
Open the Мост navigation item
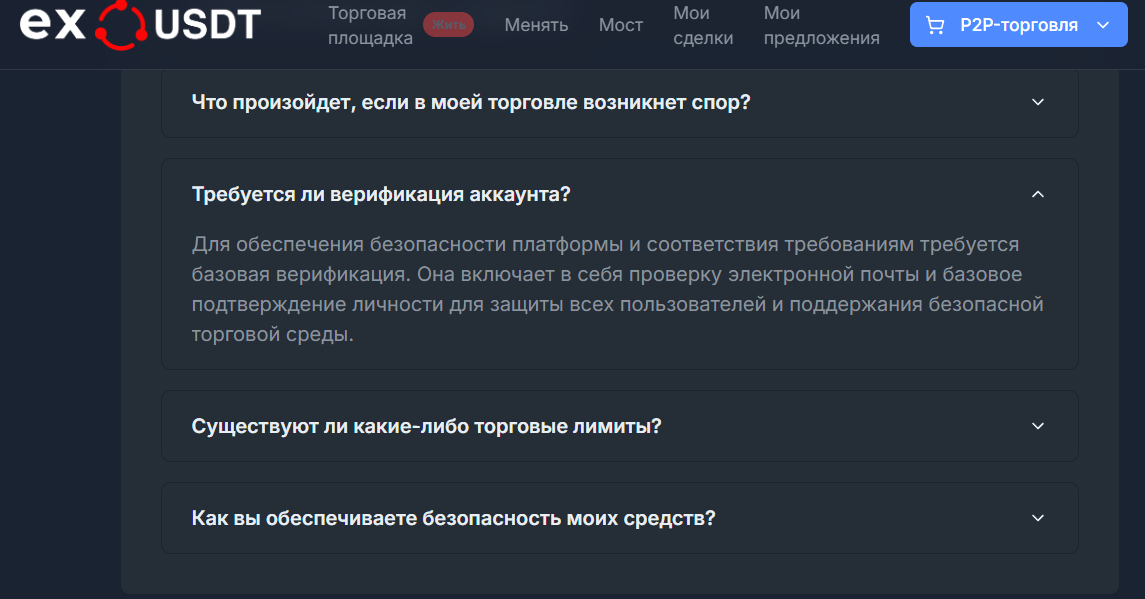click(621, 25)
